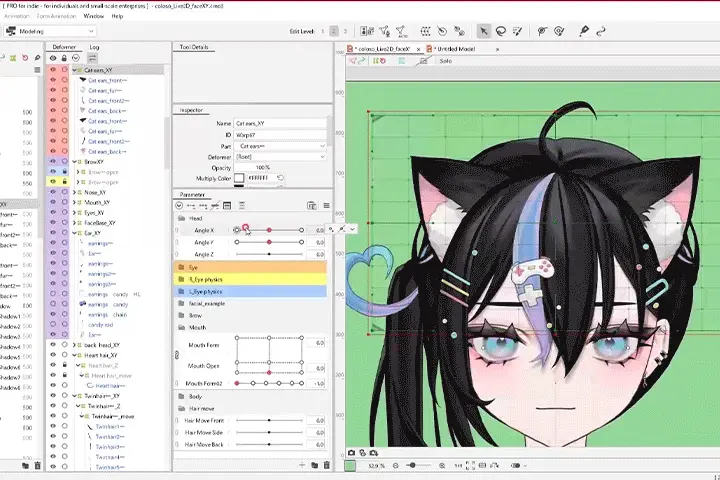Toggle lock circle on Heart hair_XY row
Viewport: 720px width, 480px height.
pyautogui.click(x=65, y=355)
